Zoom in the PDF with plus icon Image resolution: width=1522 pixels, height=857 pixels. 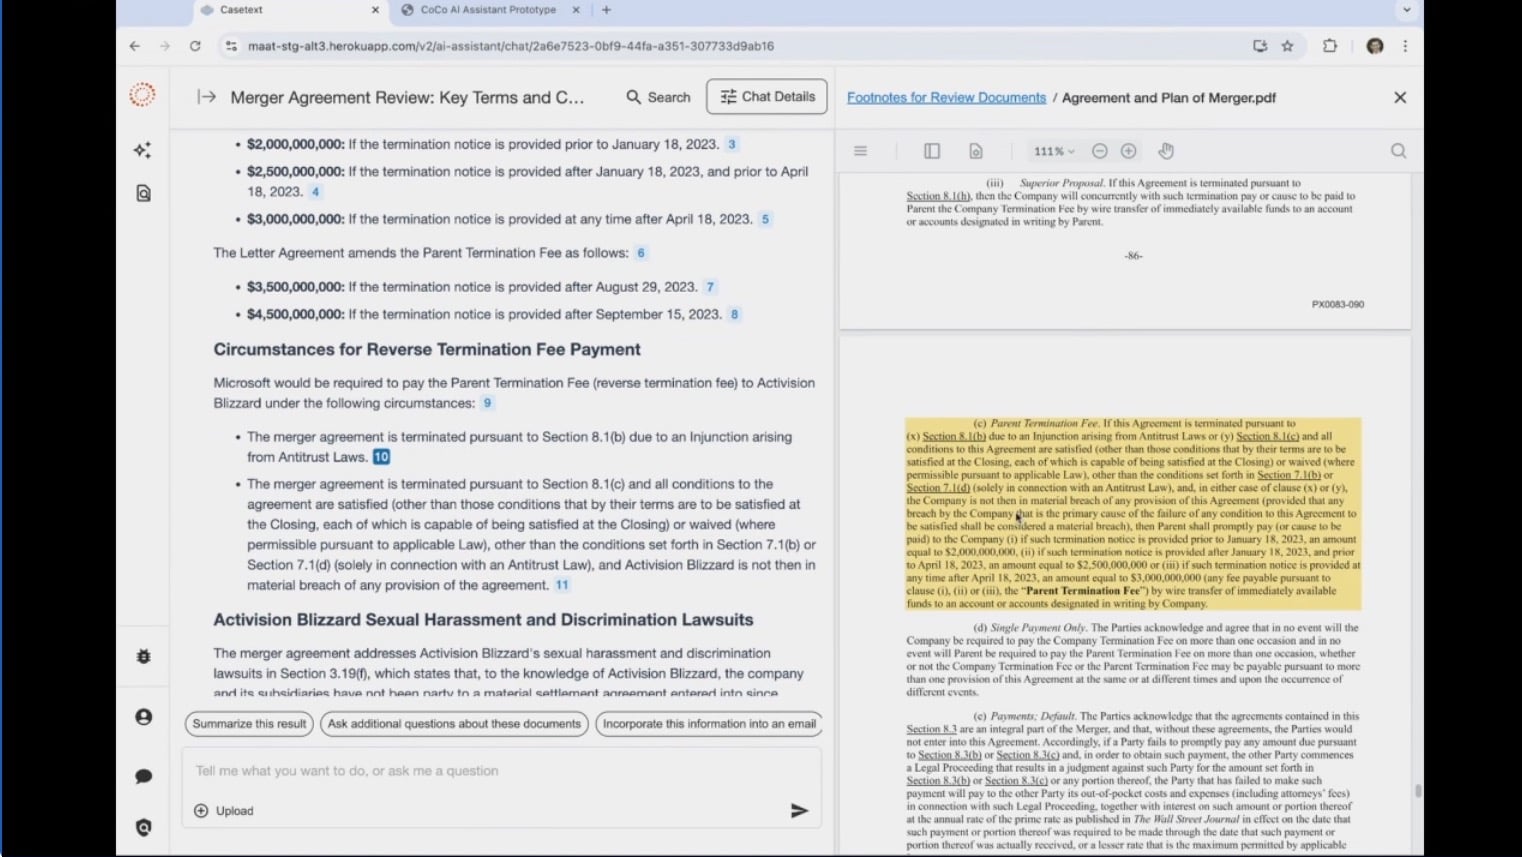1128,151
